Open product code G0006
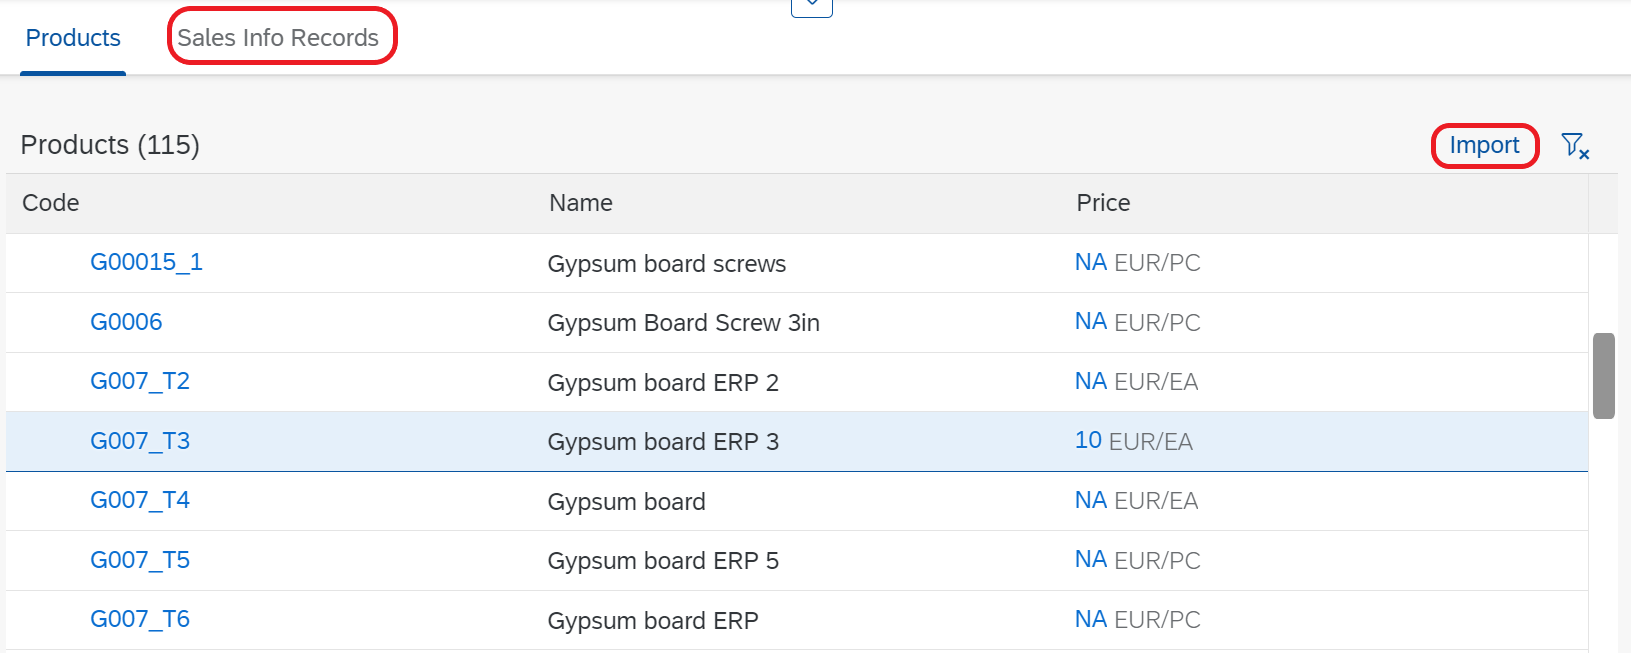Image resolution: width=1631 pixels, height=653 pixels. coord(126,322)
